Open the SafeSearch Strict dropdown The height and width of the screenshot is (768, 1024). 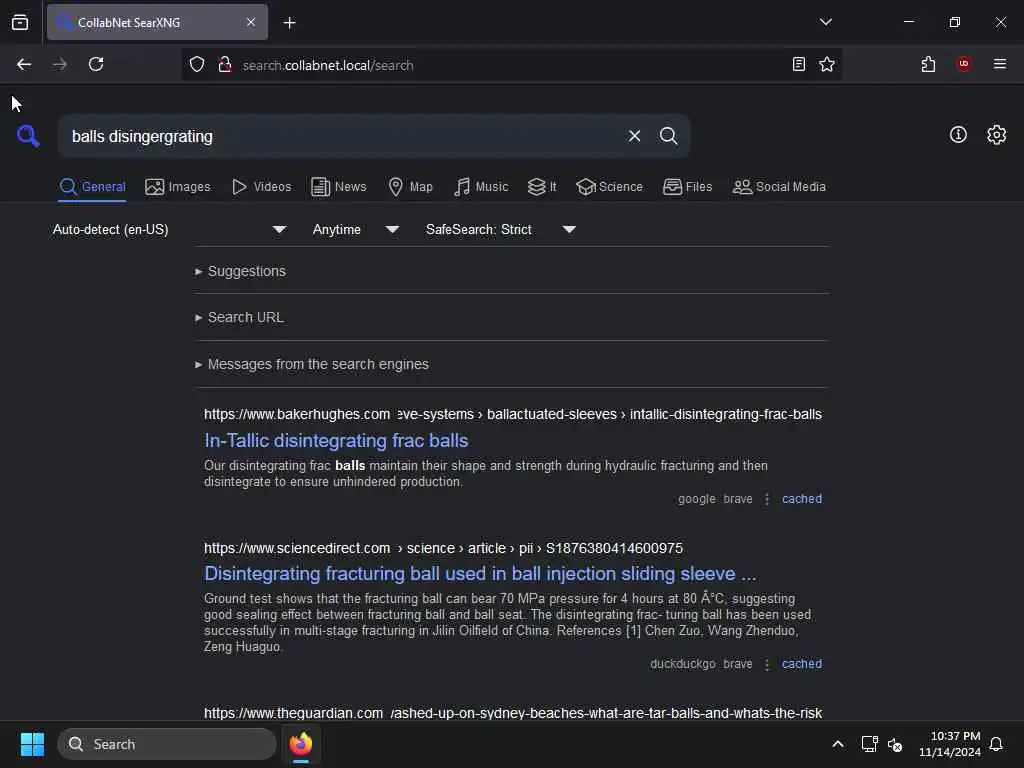[x=500, y=229]
